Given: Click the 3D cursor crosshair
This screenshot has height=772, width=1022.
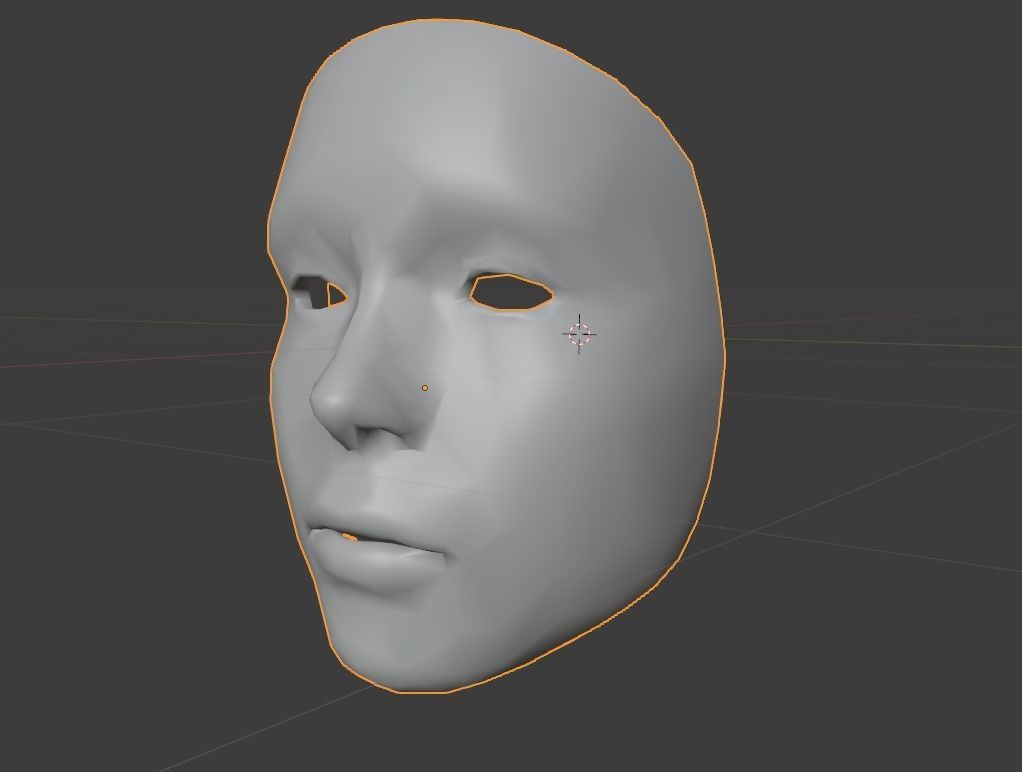Looking at the screenshot, I should coord(579,334).
